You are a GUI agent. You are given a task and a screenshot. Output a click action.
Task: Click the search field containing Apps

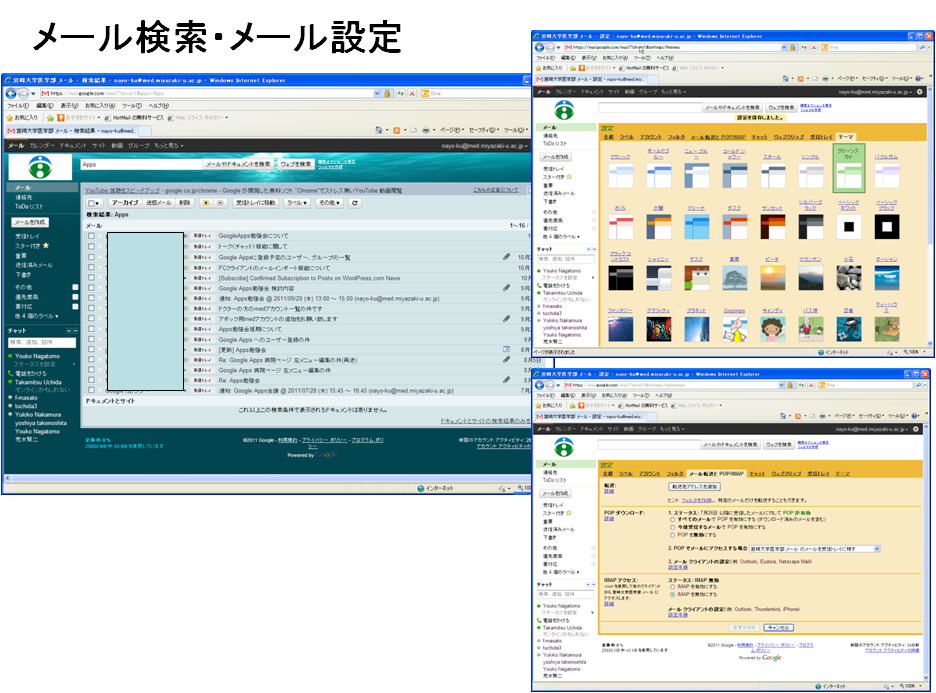click(x=140, y=164)
